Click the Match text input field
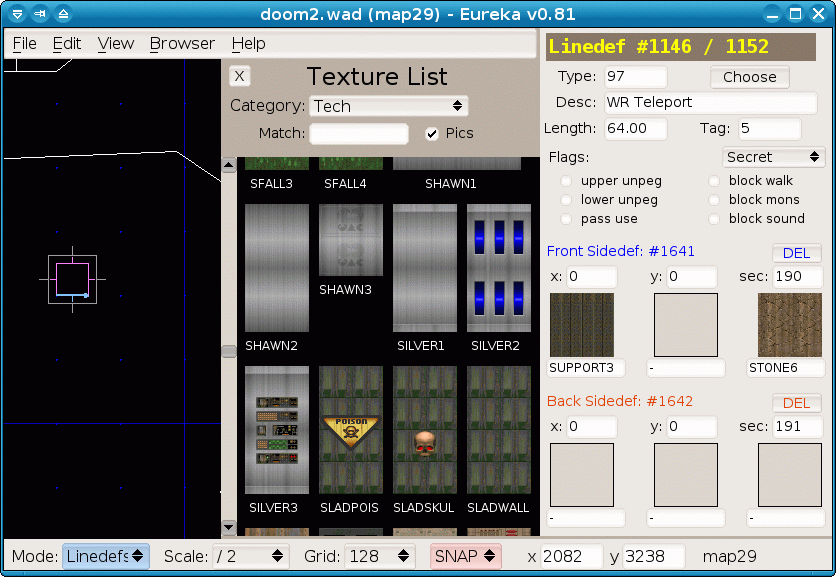836x577 pixels. point(359,134)
